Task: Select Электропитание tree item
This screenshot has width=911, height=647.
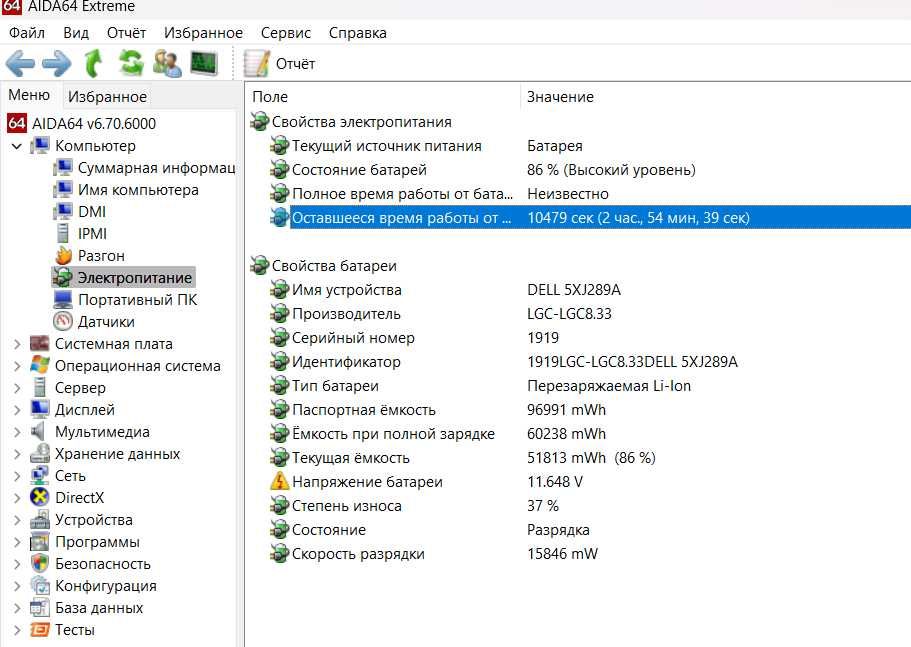Action: click(123, 278)
